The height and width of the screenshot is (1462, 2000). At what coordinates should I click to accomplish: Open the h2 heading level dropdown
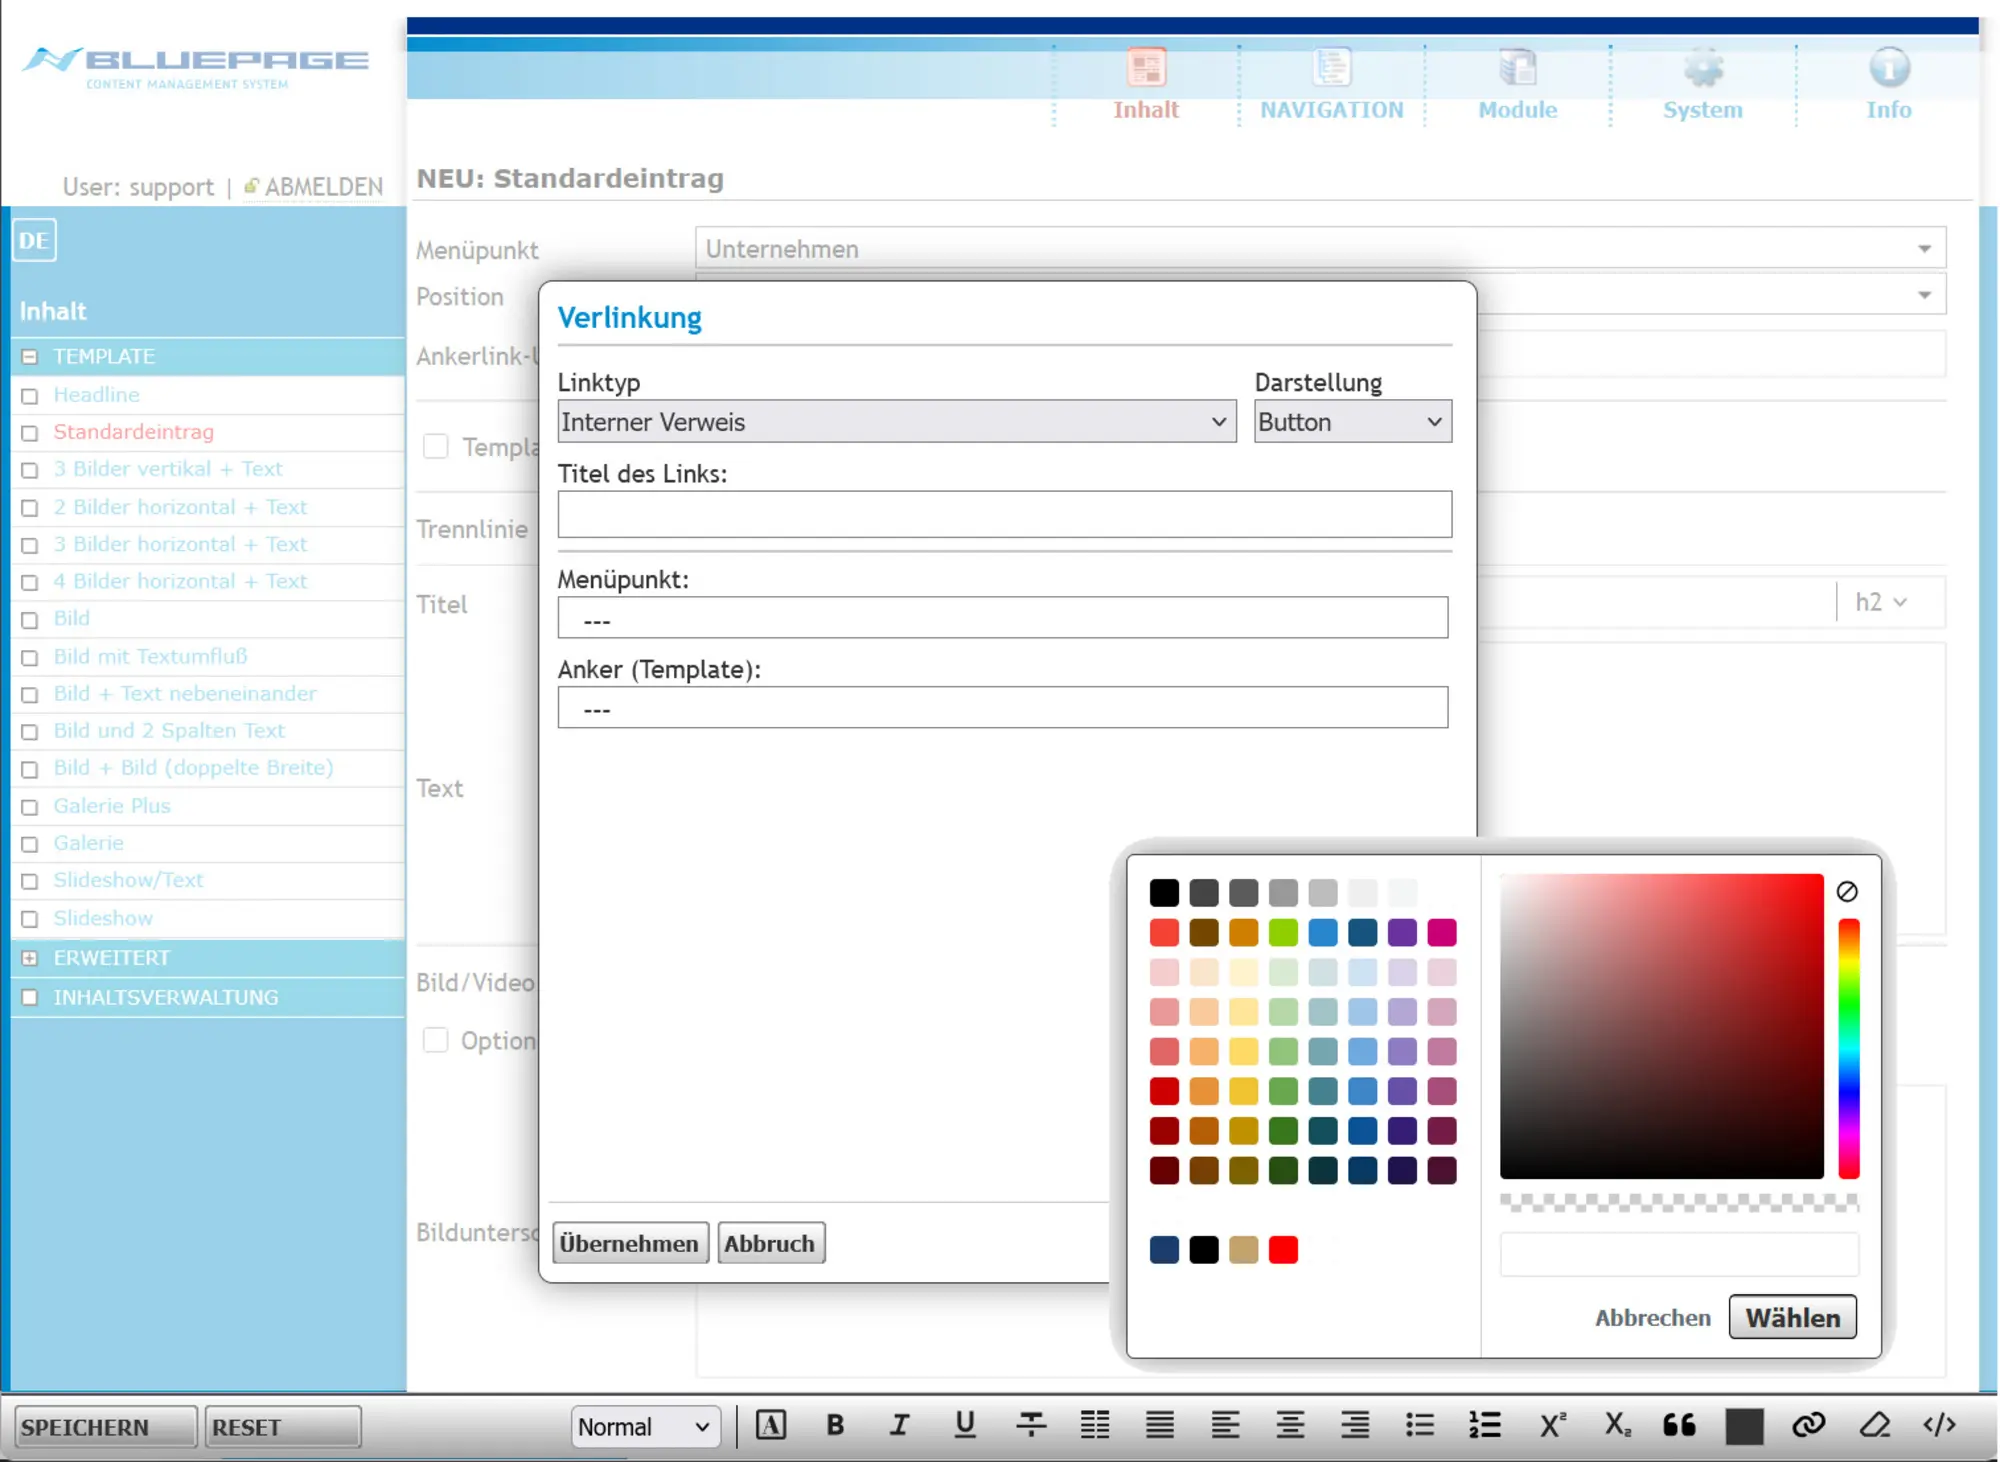[x=1882, y=602]
